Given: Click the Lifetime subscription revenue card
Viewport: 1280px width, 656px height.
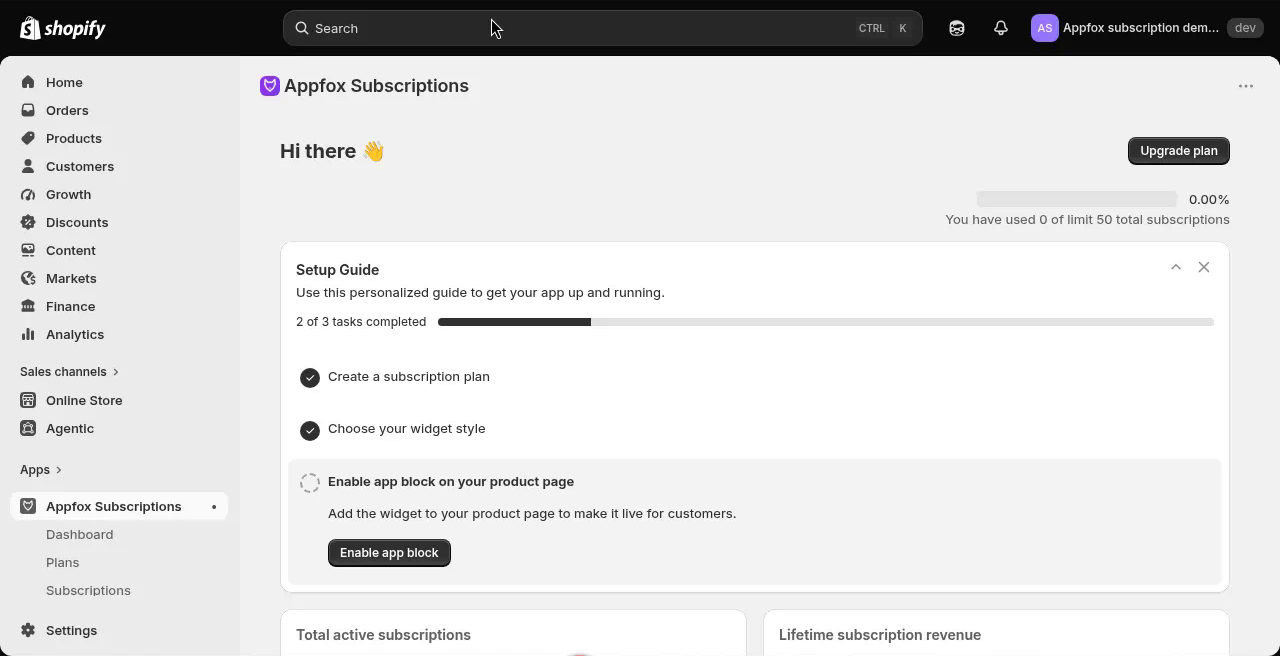Looking at the screenshot, I should point(996,633).
